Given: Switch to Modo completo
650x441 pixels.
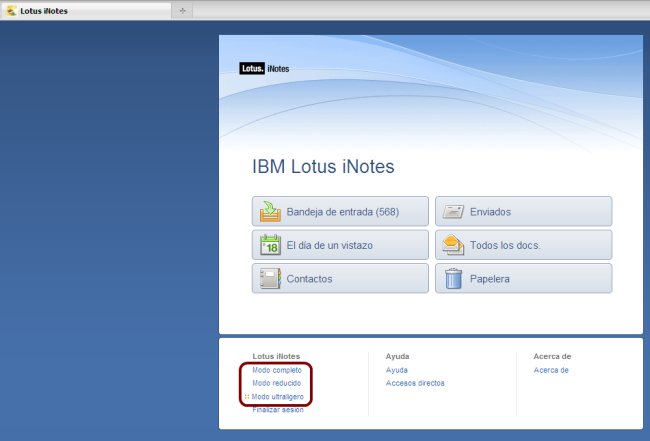Looking at the screenshot, I should 277,370.
